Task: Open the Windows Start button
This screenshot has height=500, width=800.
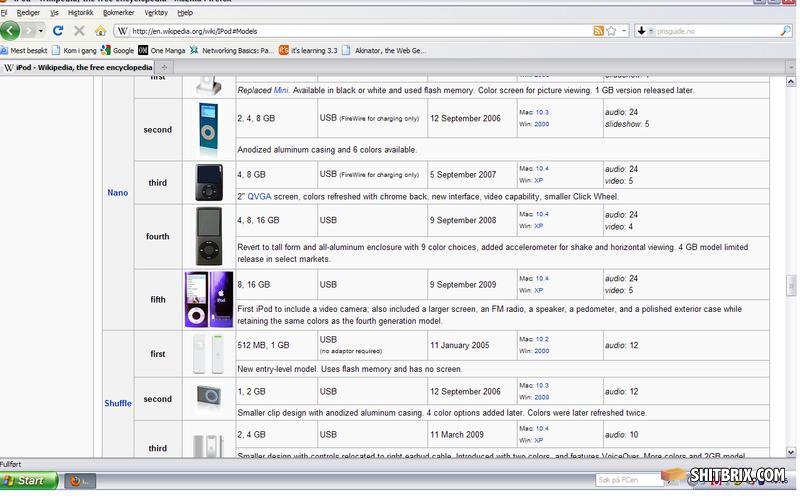Action: [29, 481]
